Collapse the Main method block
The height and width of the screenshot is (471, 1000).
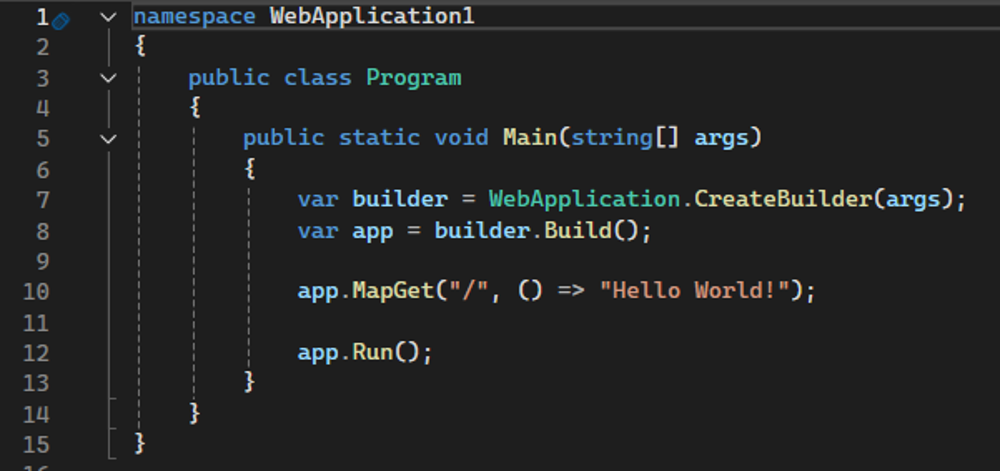tap(108, 138)
